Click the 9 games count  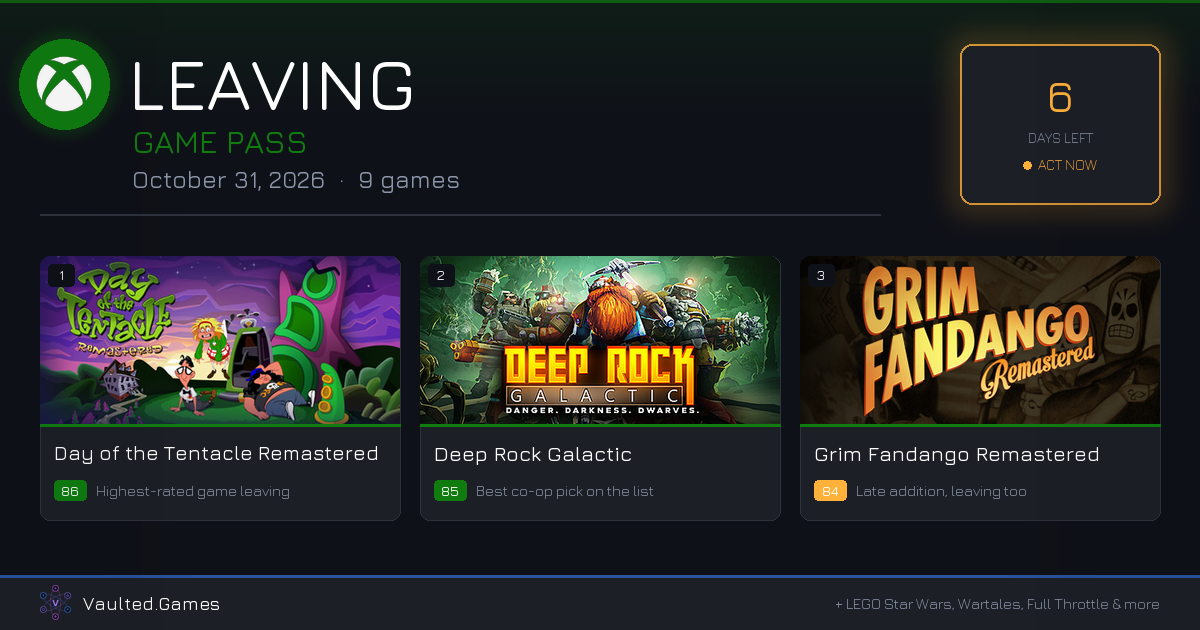409,181
